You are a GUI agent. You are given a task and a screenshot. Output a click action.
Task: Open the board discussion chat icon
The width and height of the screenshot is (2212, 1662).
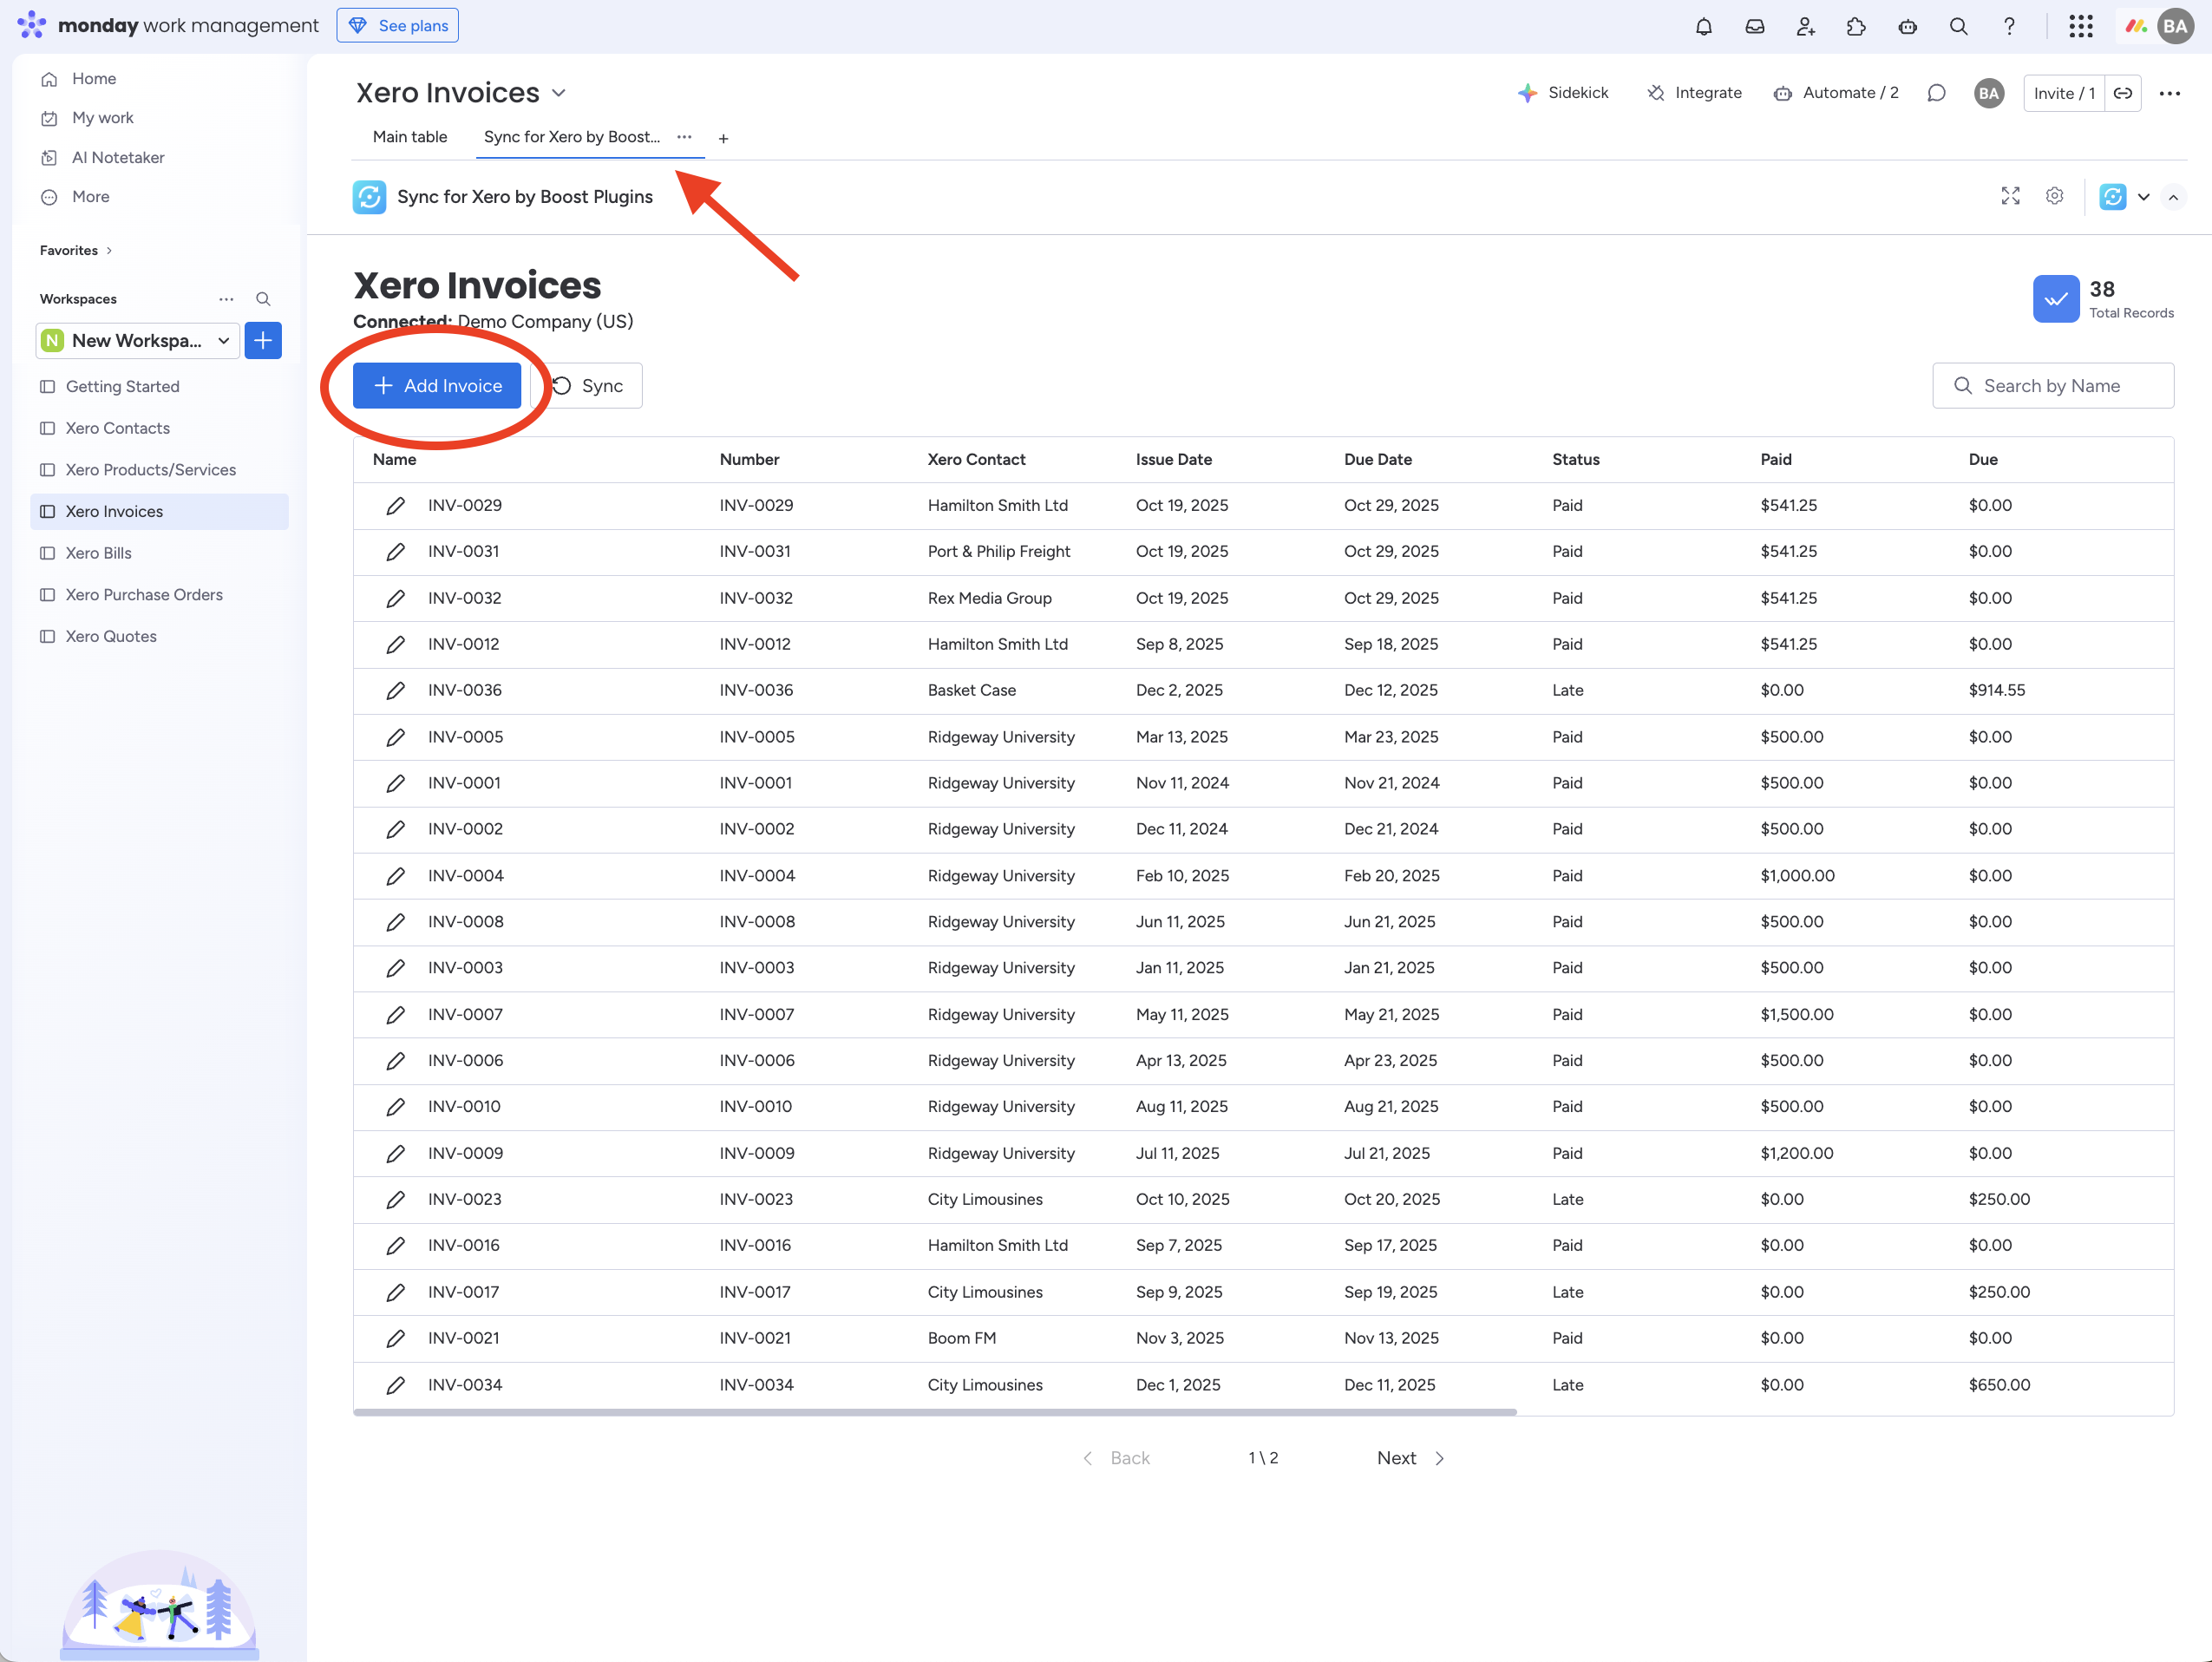[1936, 93]
